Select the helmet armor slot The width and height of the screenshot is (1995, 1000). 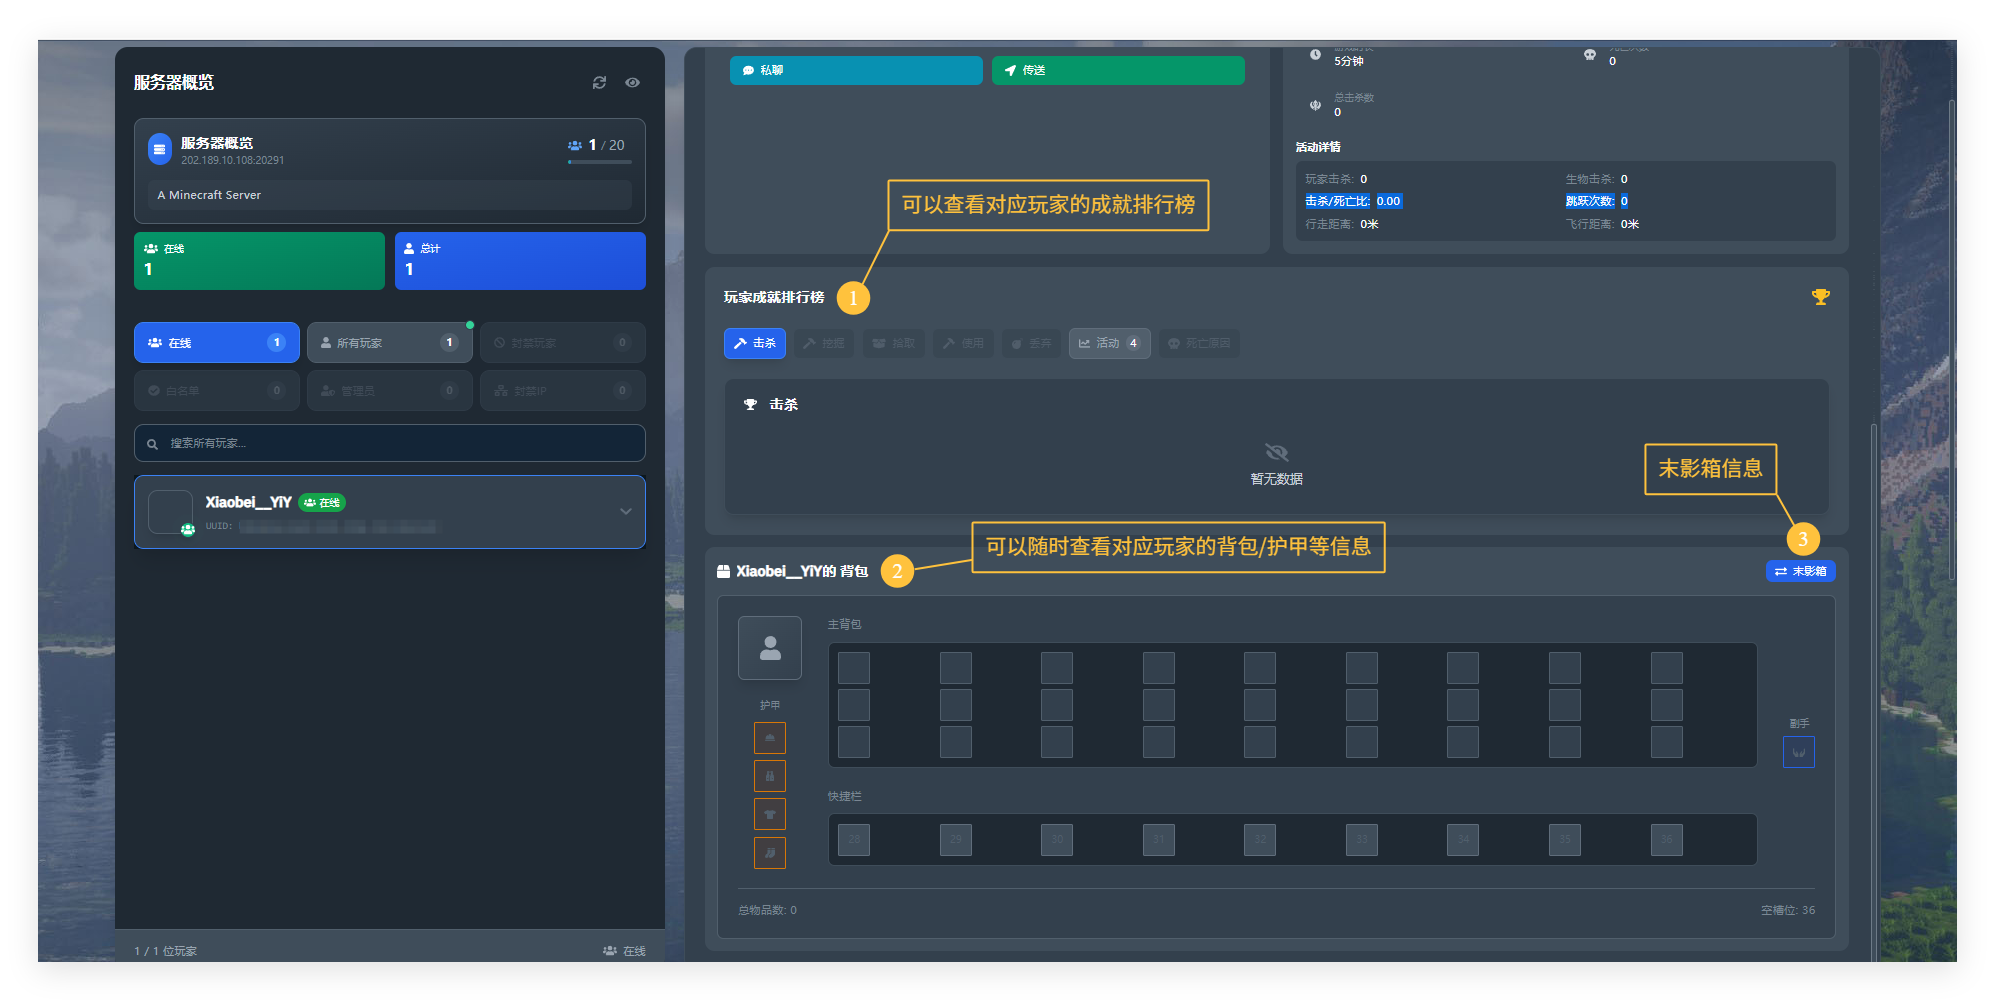point(769,738)
